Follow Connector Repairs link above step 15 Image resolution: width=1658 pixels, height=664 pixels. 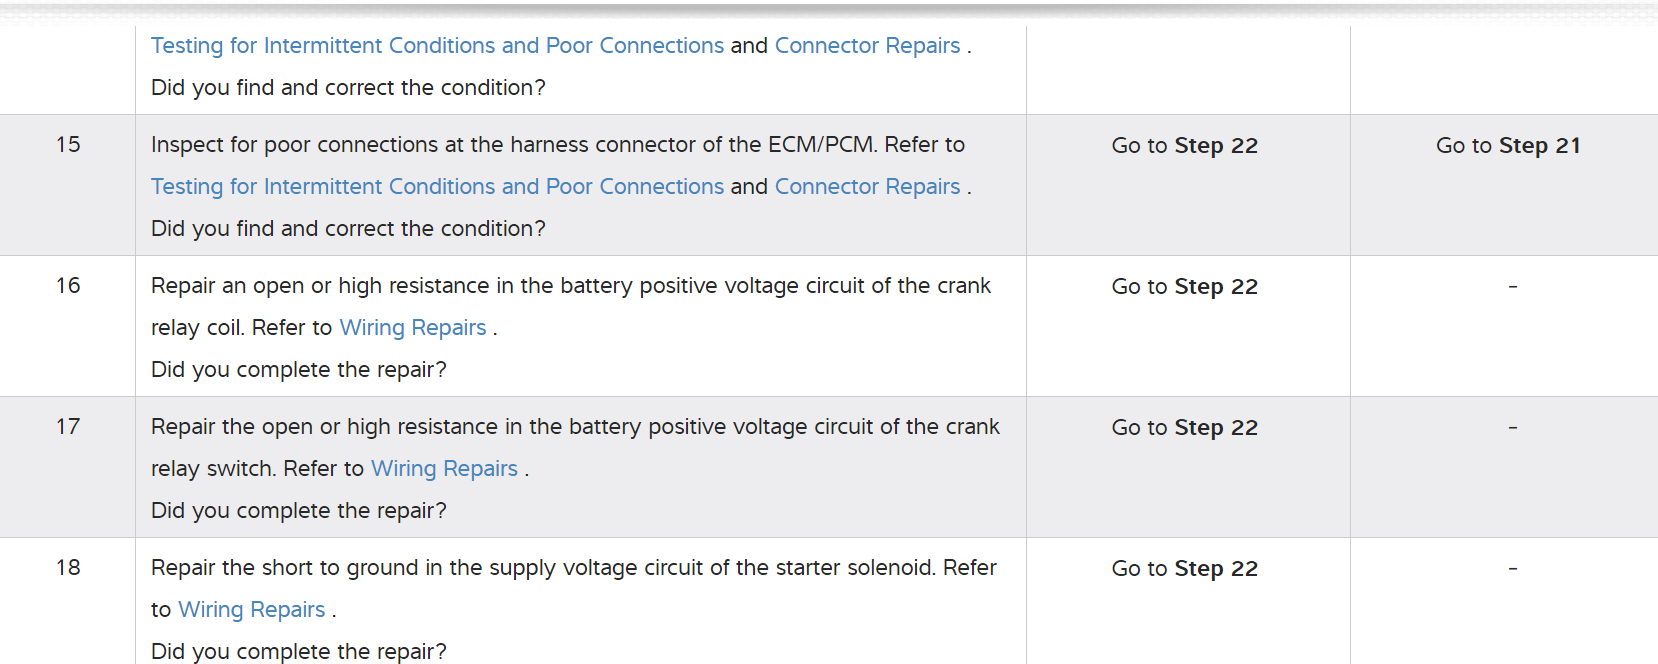coord(867,46)
